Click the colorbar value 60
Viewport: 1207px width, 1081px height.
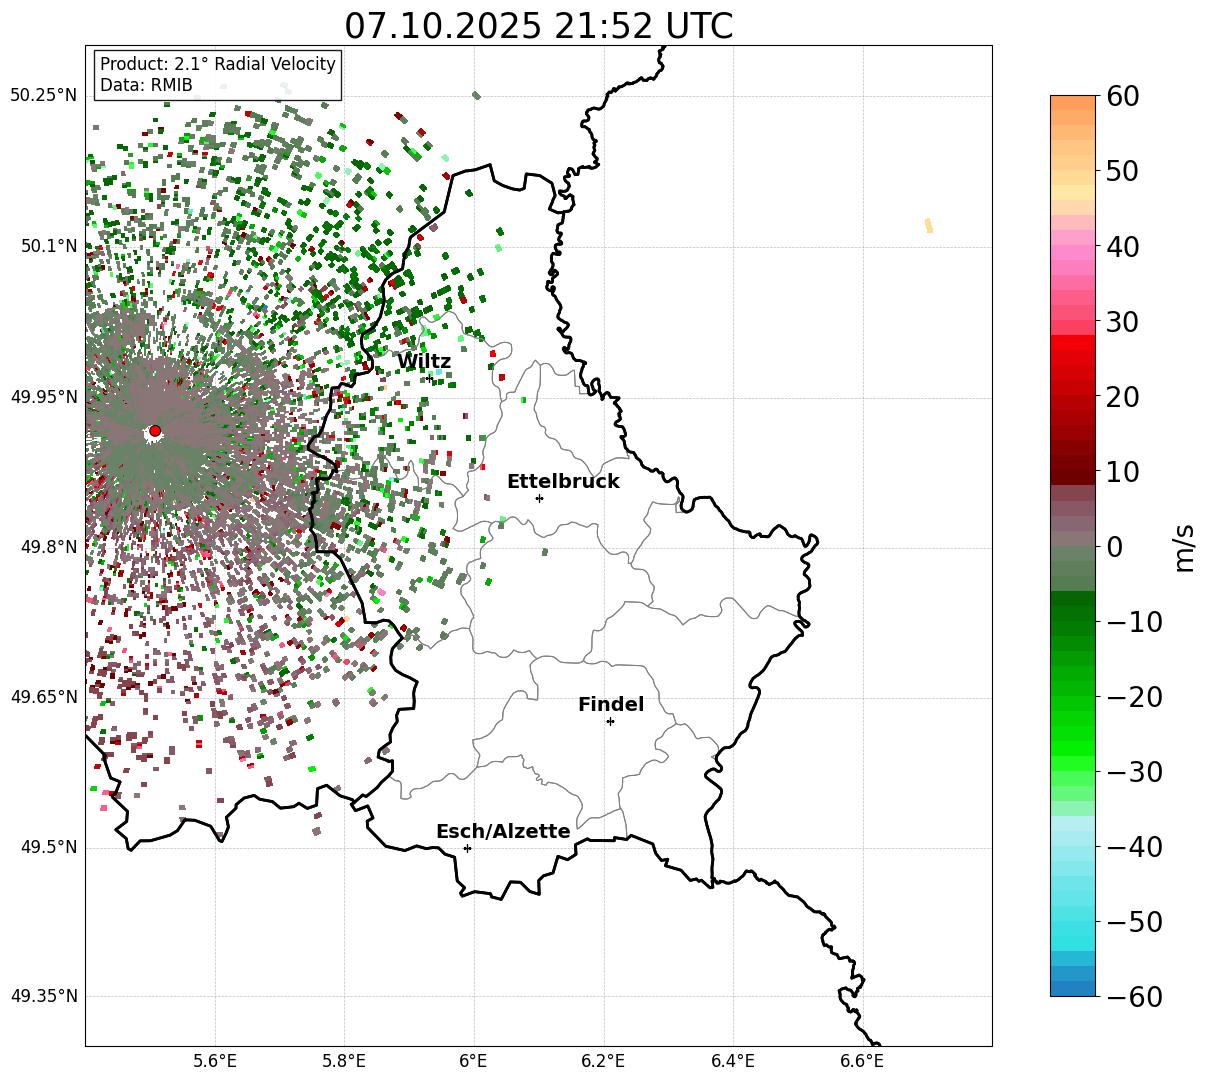(1124, 96)
